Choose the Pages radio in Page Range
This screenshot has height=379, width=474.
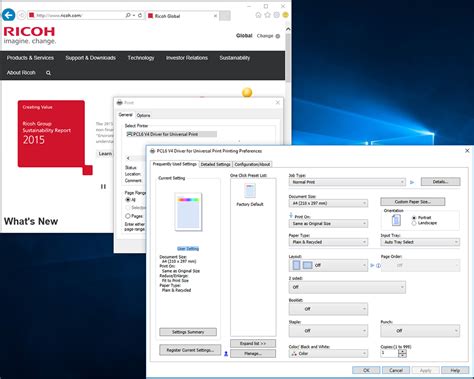pos(128,216)
